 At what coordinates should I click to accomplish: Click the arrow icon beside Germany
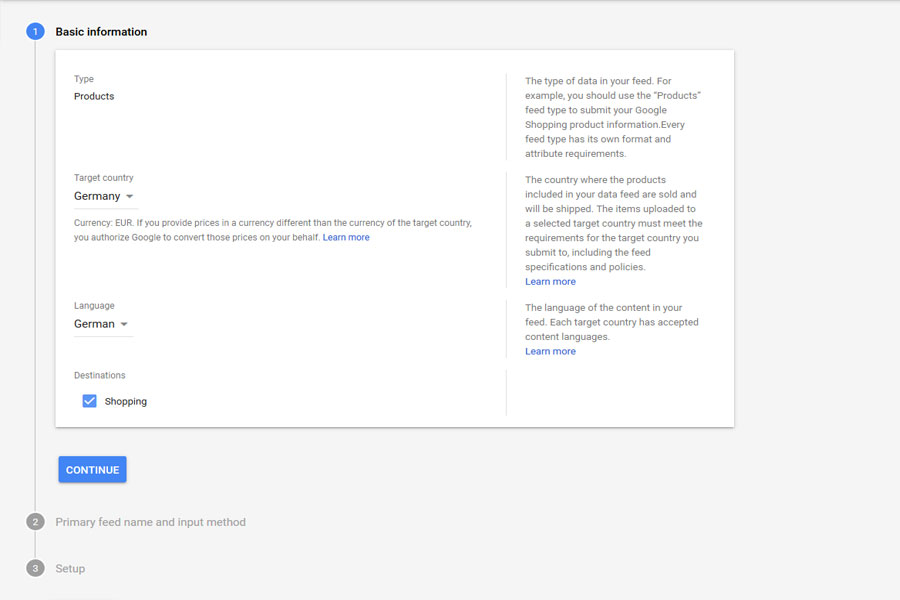(x=129, y=197)
